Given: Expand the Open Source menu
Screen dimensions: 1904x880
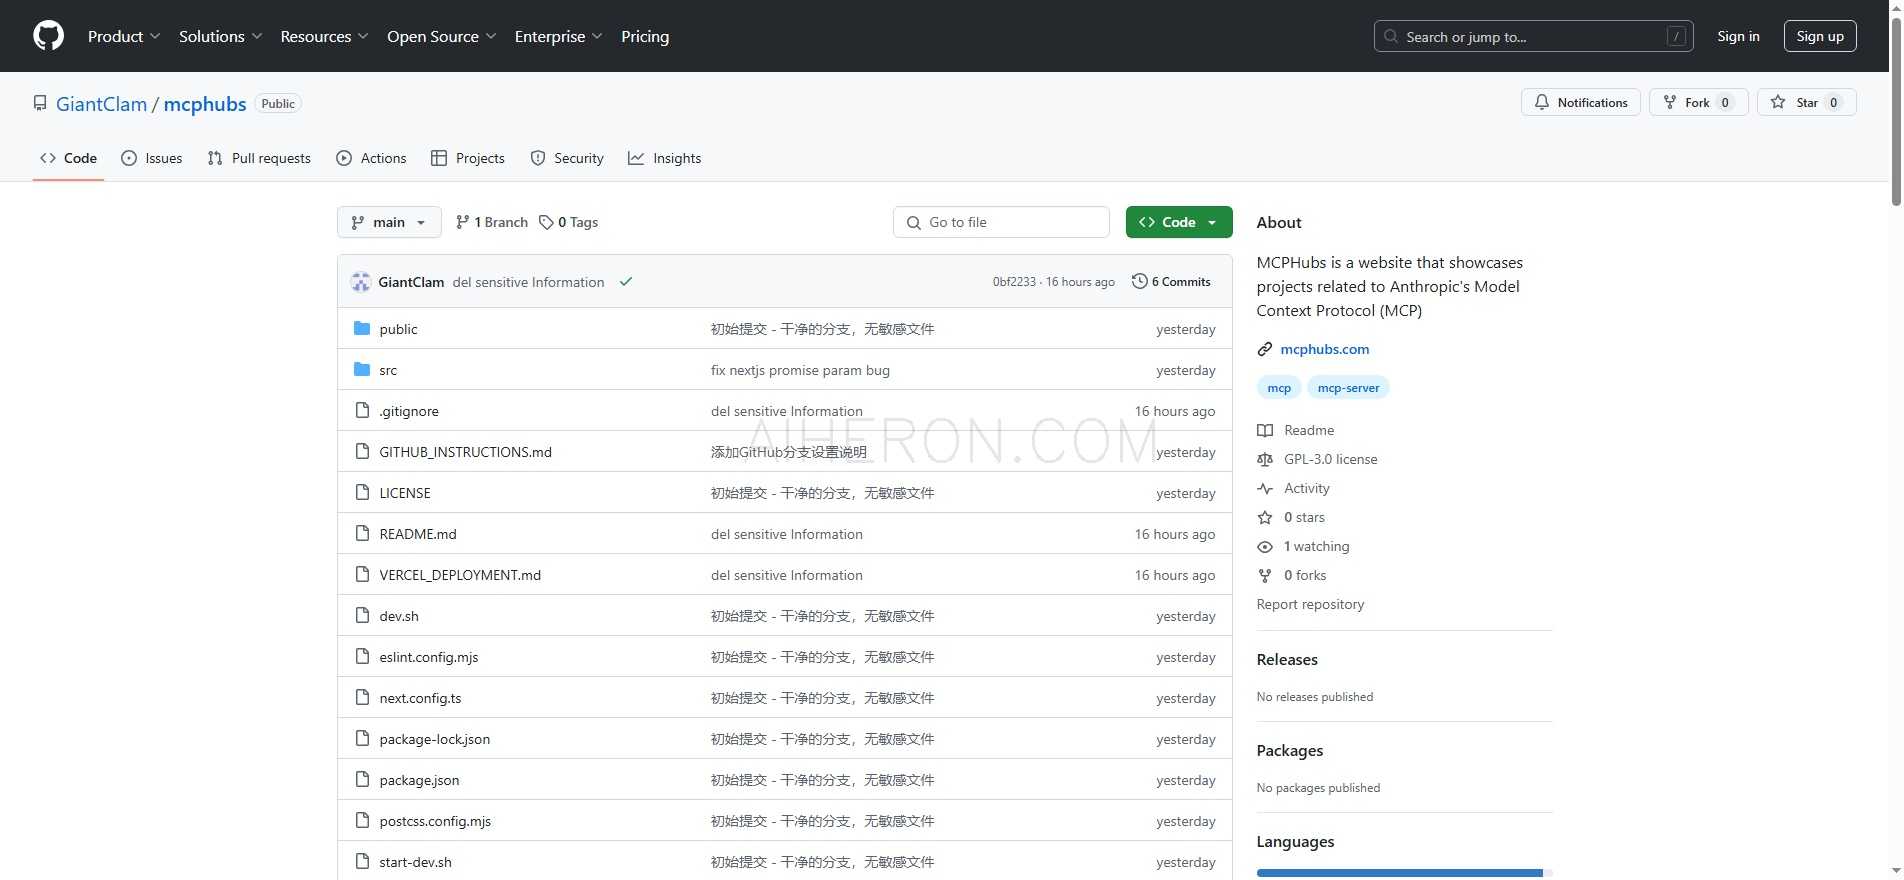Looking at the screenshot, I should point(442,36).
